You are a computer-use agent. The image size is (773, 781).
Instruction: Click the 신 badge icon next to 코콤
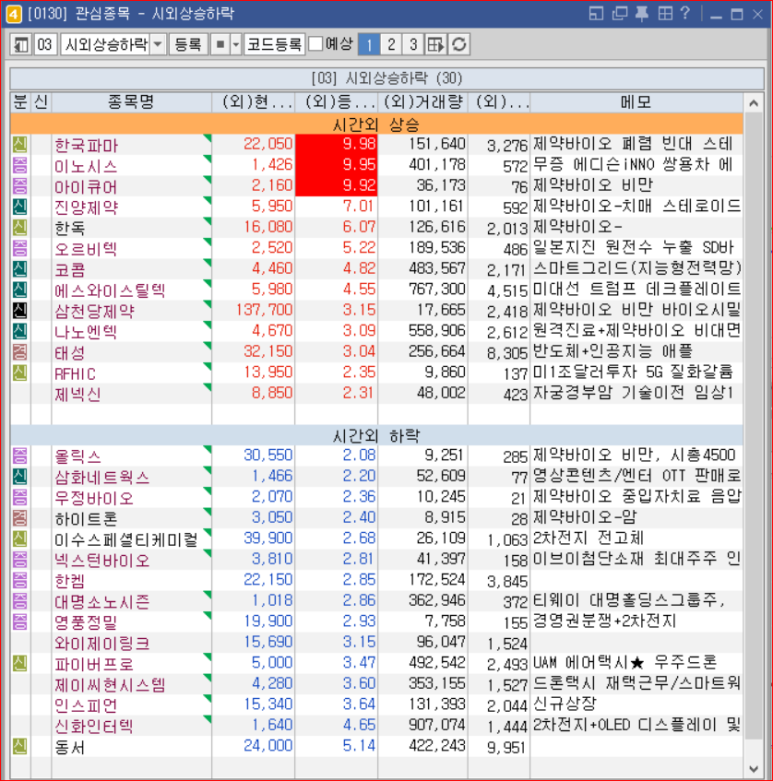20,269
